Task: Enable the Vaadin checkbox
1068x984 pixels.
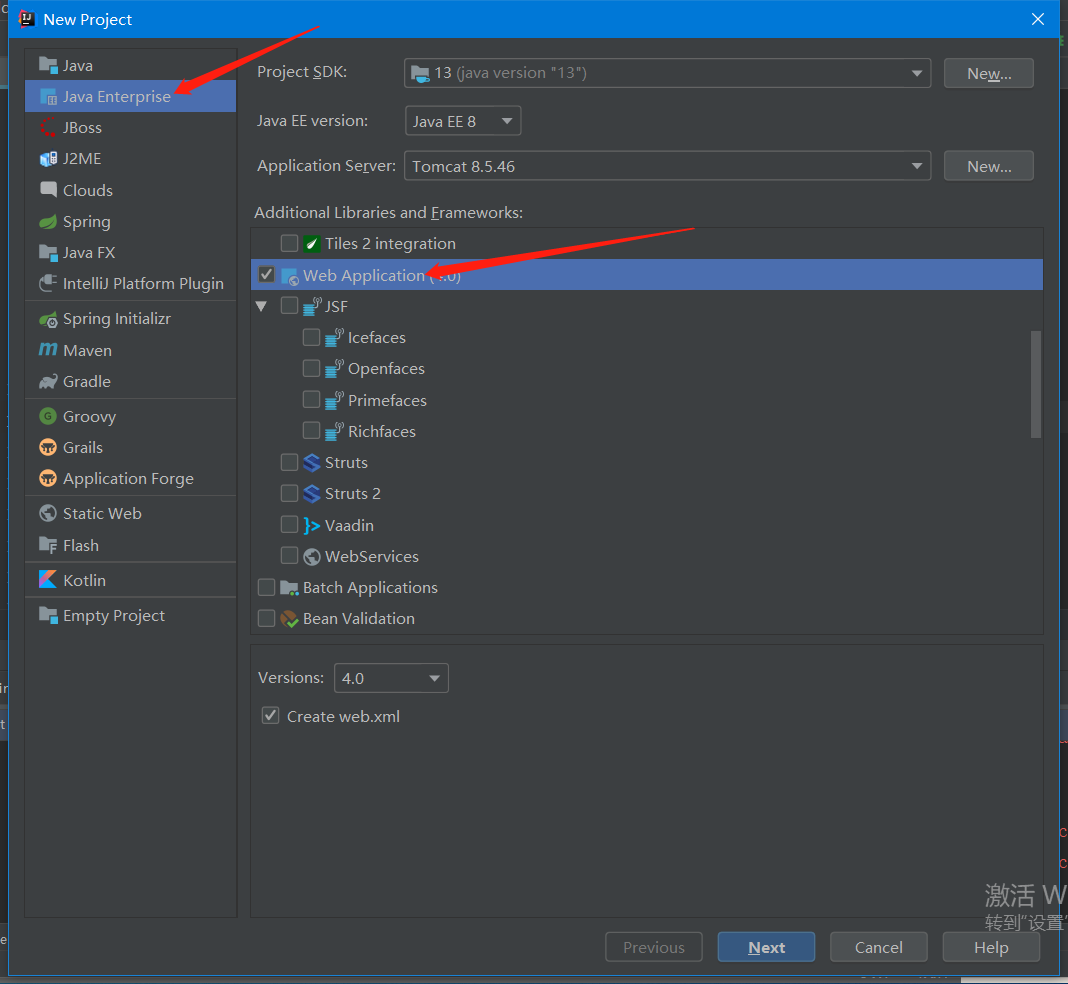Action: tap(289, 525)
